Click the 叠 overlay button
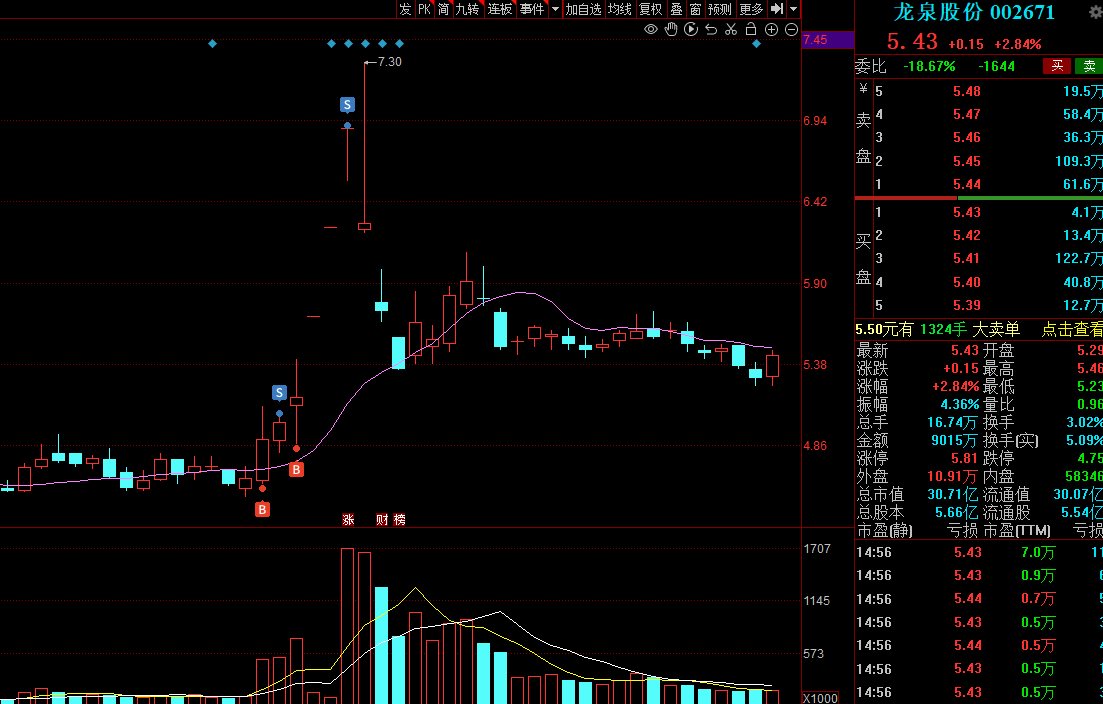This screenshot has width=1103, height=704. pos(676,8)
